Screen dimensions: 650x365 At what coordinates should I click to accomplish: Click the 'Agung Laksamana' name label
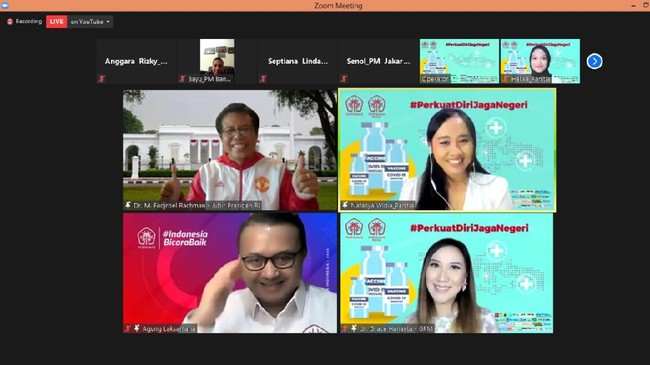click(169, 328)
